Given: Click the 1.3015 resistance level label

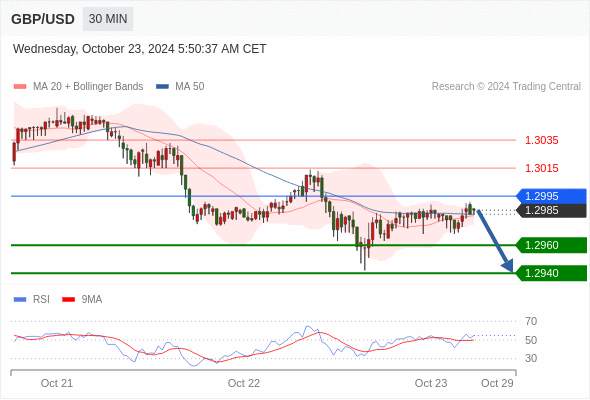Looking at the screenshot, I should (541, 168).
